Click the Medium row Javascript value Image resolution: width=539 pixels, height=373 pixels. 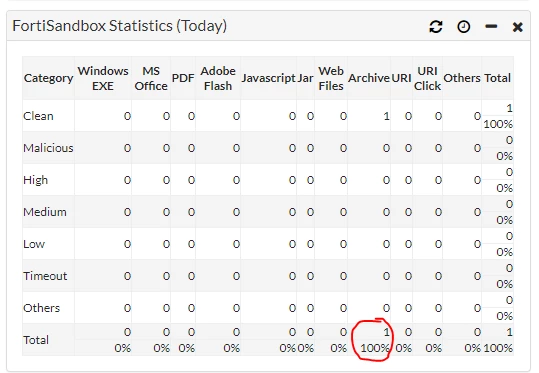pyautogui.click(x=292, y=212)
